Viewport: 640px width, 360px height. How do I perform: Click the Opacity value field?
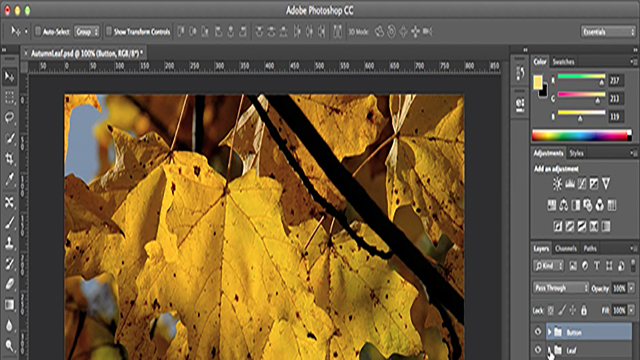click(x=619, y=288)
